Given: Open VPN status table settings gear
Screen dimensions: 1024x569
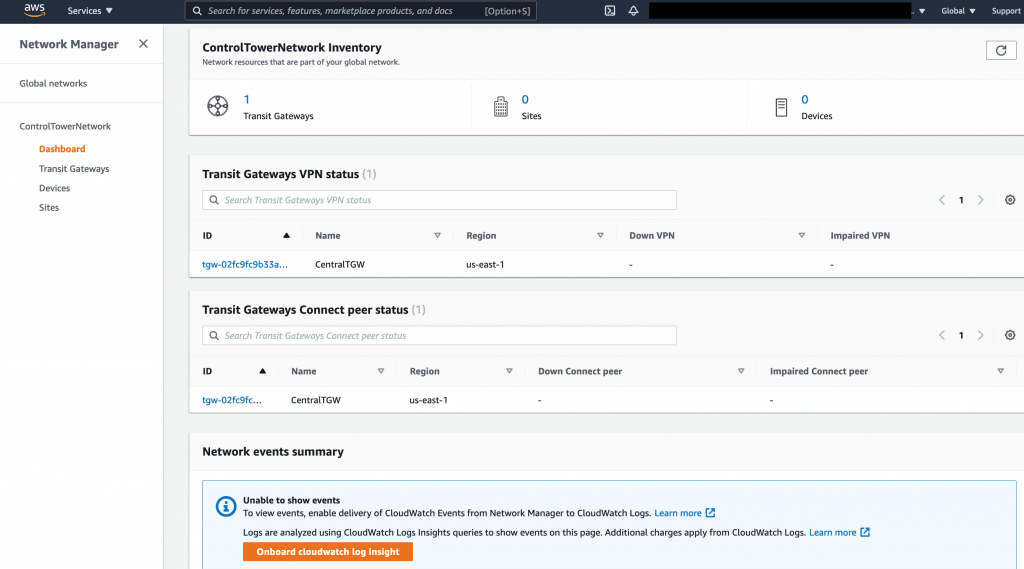Looking at the screenshot, I should point(1010,200).
